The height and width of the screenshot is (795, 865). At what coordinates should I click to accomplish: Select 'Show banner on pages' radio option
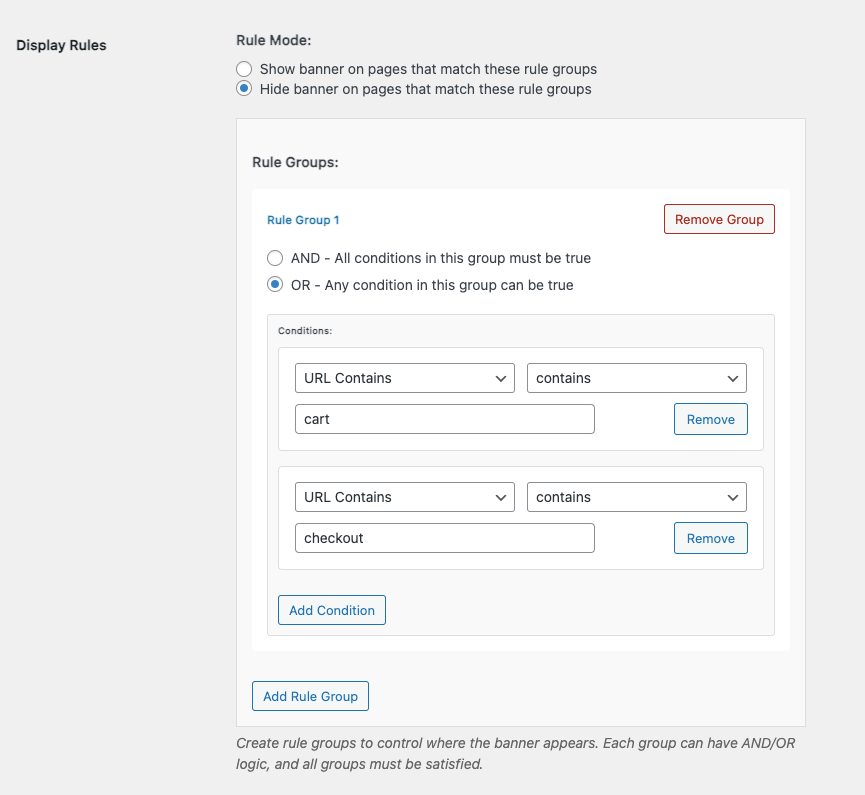[x=244, y=70]
